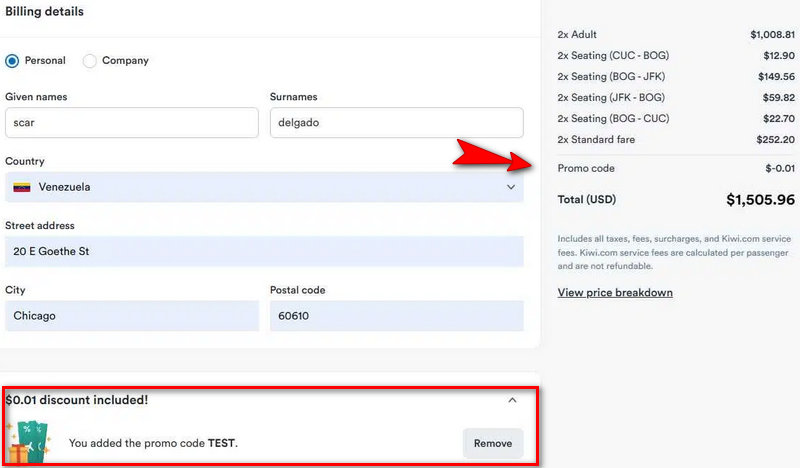Click the Given names input field
Image resolution: width=800 pixels, height=468 pixels.
pos(131,123)
